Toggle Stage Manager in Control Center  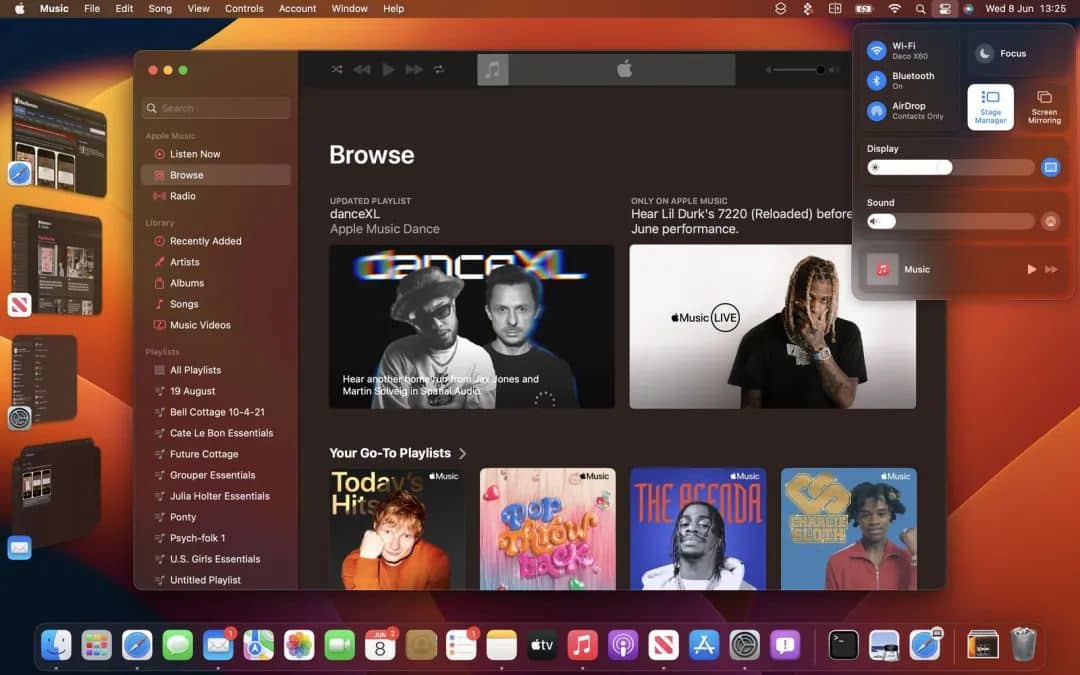pos(990,107)
